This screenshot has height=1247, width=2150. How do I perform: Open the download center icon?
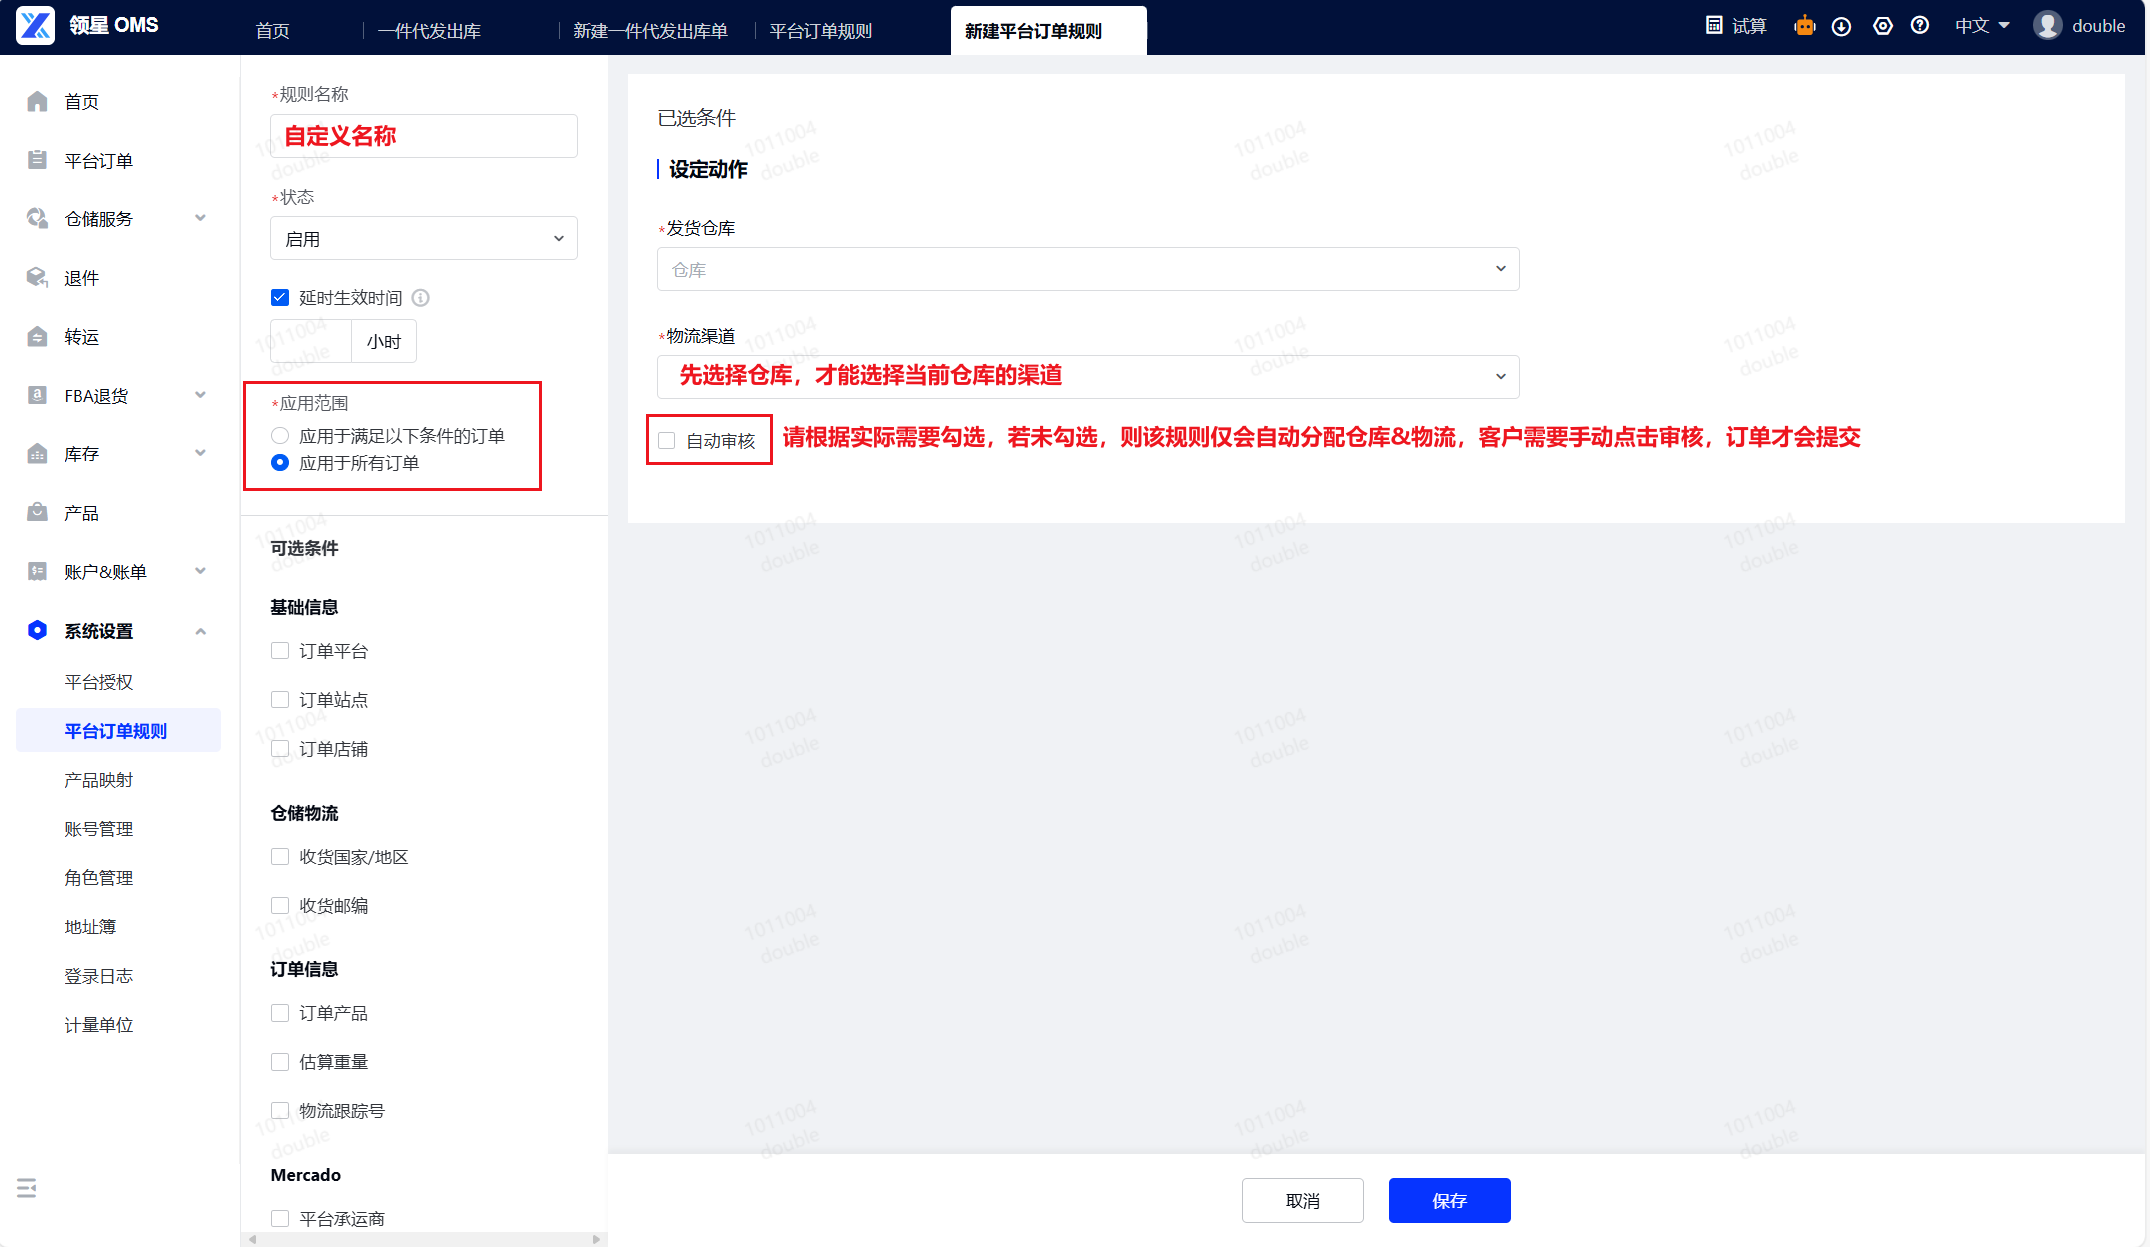tap(1841, 26)
